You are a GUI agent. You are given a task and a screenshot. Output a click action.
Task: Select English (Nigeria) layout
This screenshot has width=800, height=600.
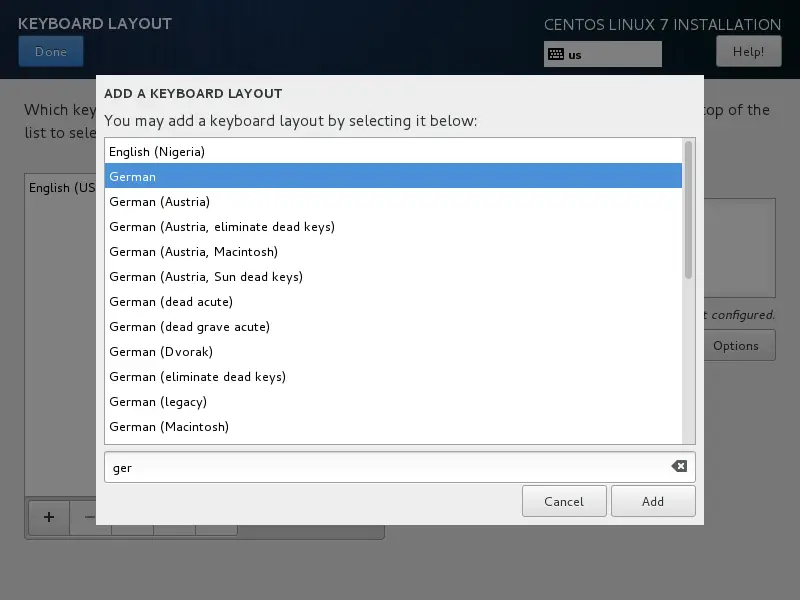[x=393, y=152]
